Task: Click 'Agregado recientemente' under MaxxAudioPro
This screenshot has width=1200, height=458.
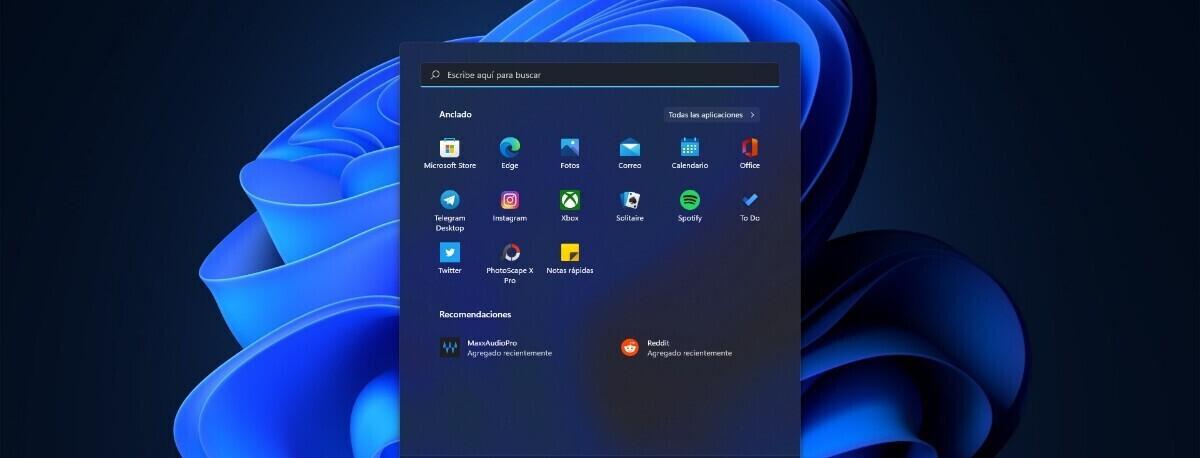Action: (510, 353)
